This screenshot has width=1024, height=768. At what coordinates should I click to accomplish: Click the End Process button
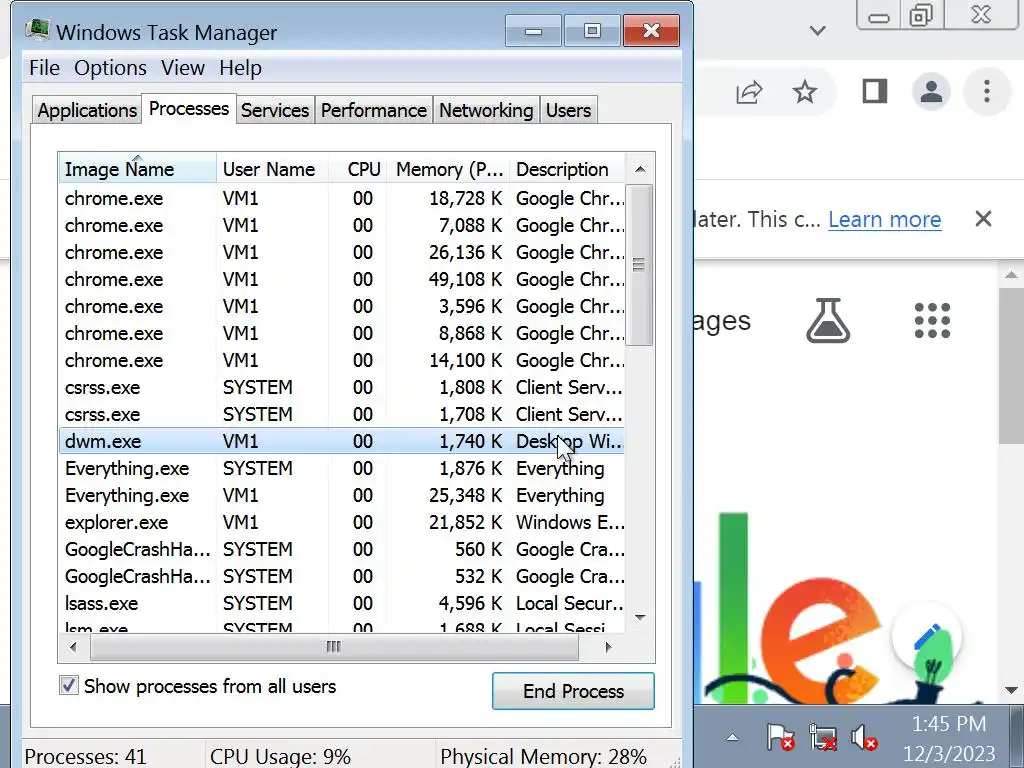tap(573, 691)
